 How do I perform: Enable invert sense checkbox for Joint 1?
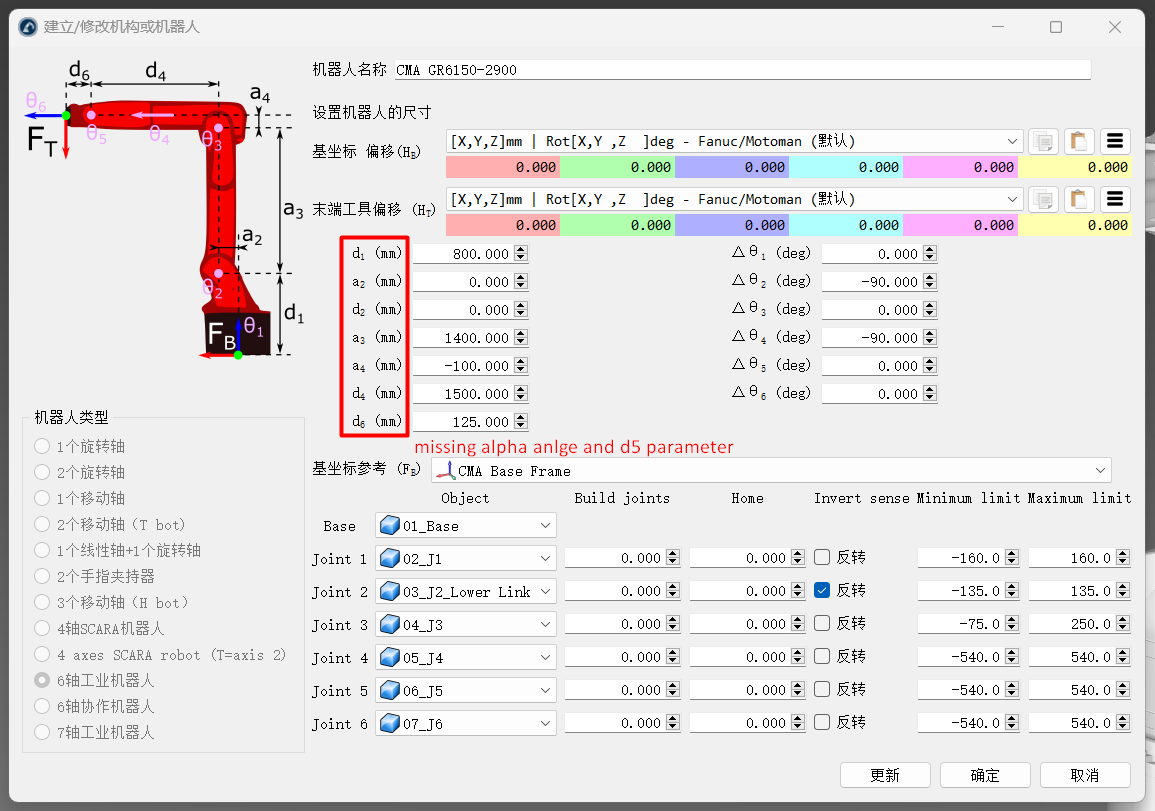pos(822,558)
